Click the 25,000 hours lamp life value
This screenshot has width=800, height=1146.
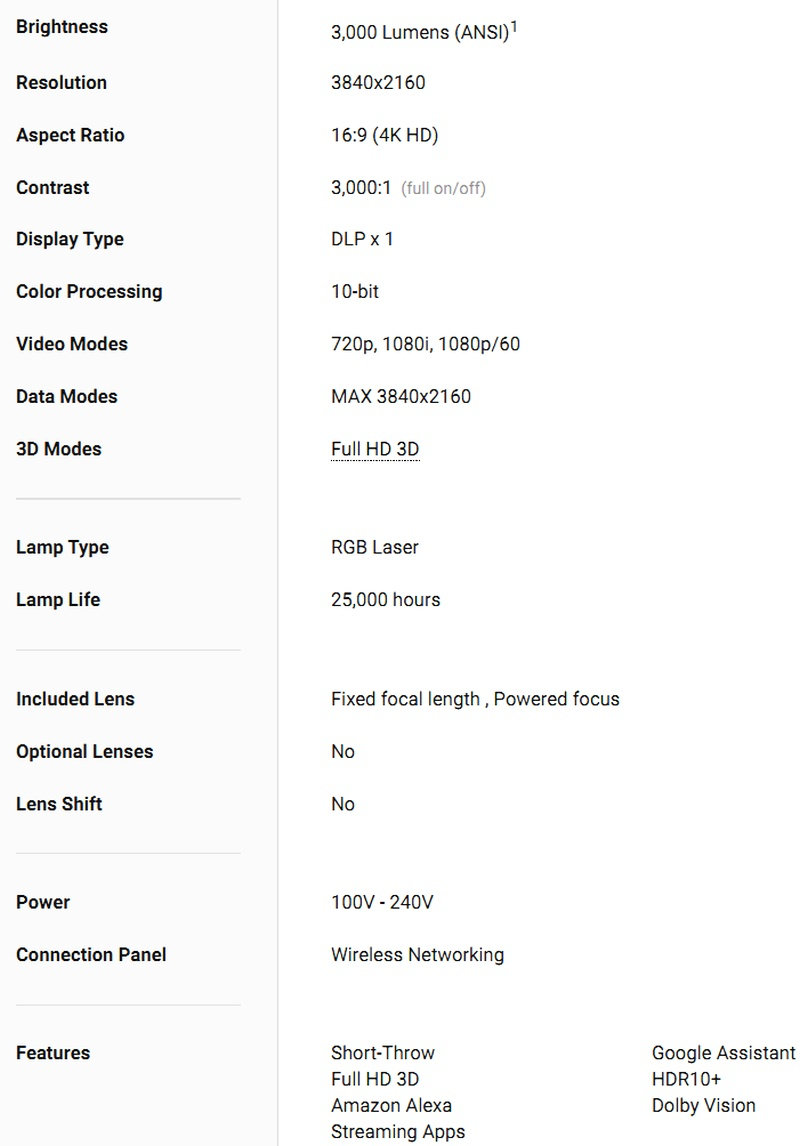[x=386, y=600]
